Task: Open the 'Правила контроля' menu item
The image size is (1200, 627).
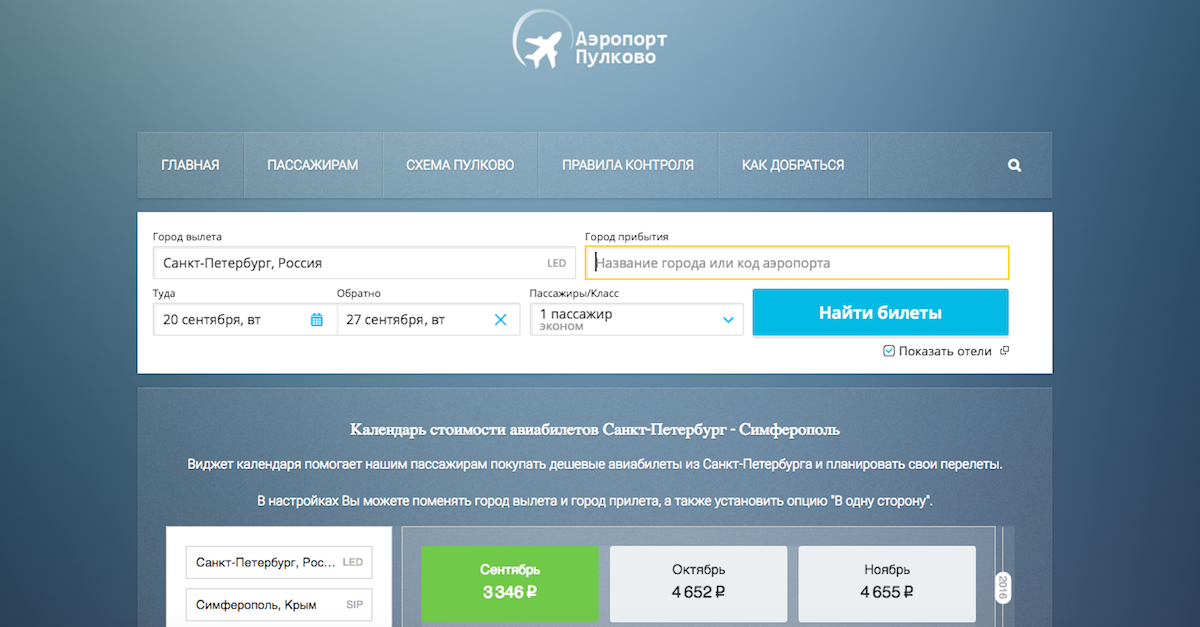Action: [x=627, y=165]
